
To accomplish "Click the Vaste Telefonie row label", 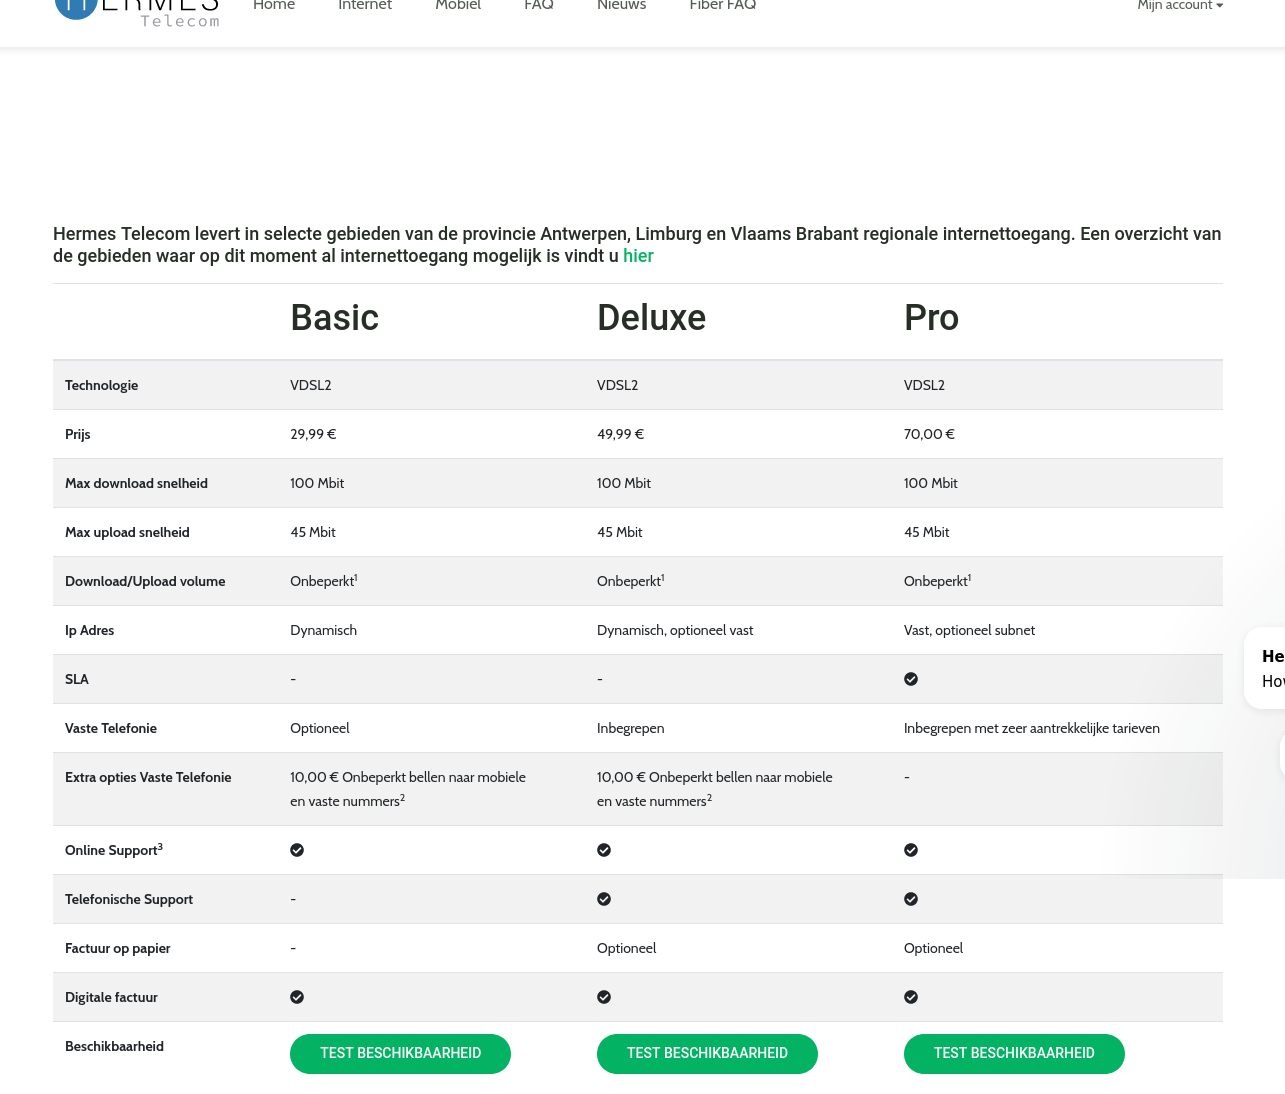I will pos(111,728).
